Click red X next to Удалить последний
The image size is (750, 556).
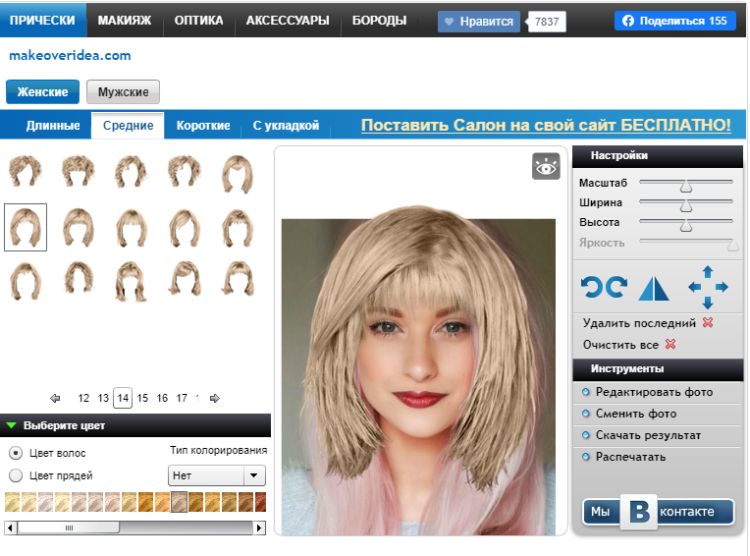708,323
